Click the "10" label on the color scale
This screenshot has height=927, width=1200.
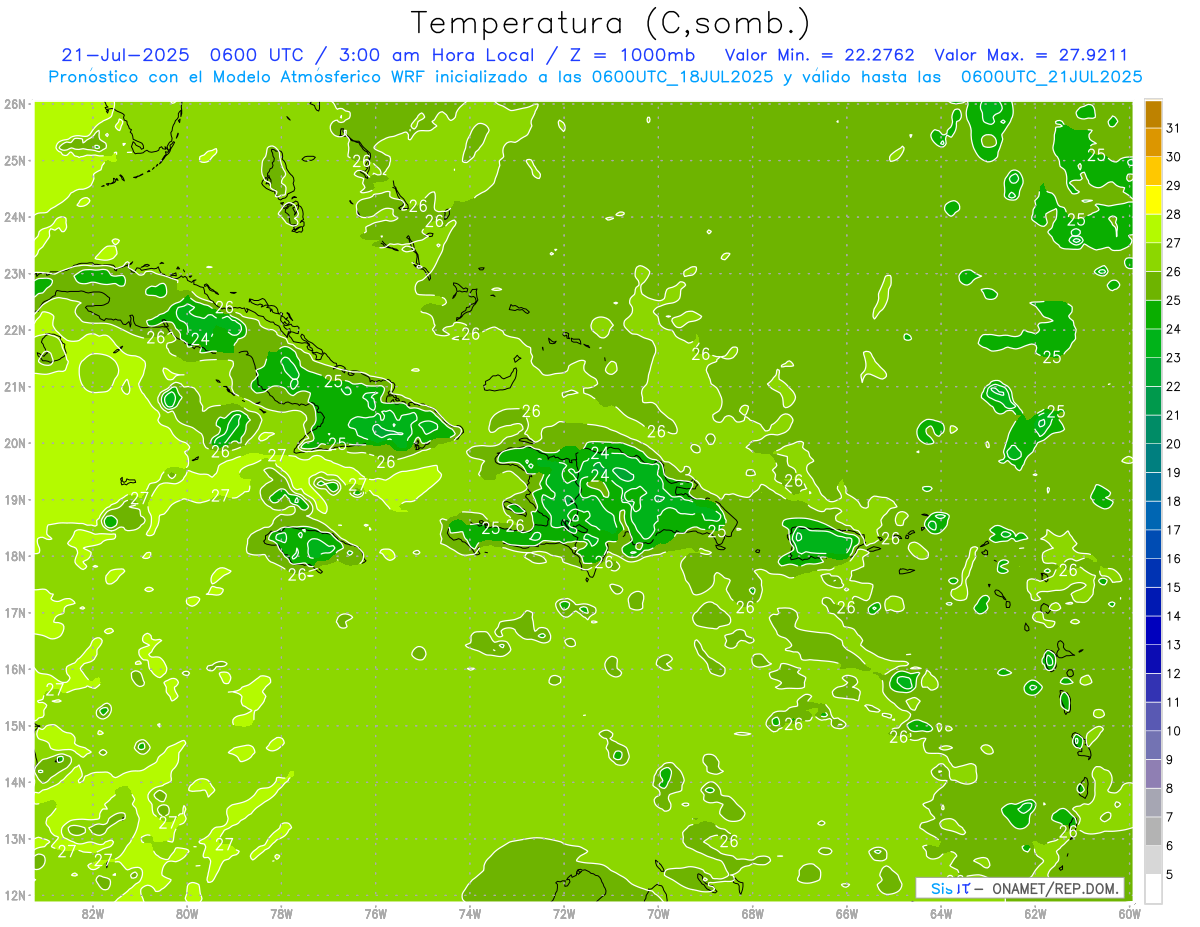1173,731
